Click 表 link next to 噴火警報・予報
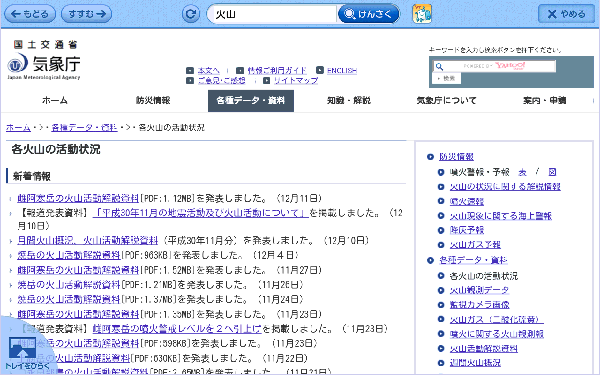Viewport: 600px width, 375px height. pos(522,172)
